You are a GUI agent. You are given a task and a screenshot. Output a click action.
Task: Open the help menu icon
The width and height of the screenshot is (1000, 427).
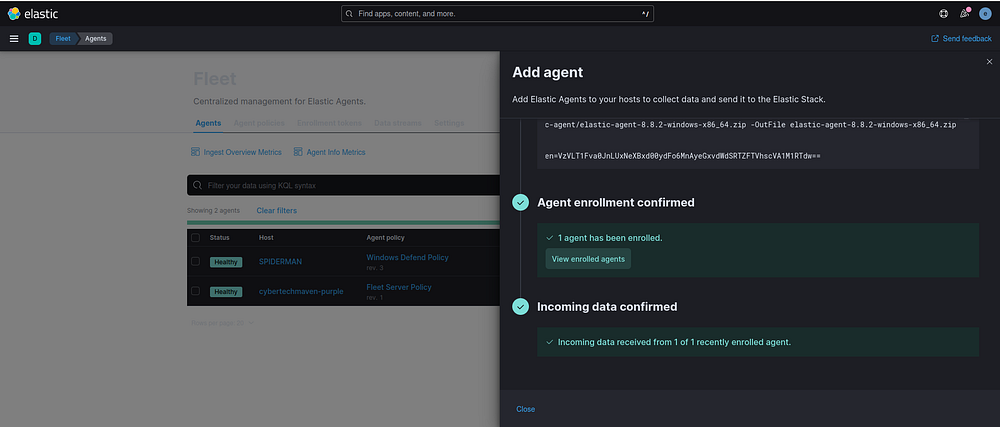(x=944, y=13)
